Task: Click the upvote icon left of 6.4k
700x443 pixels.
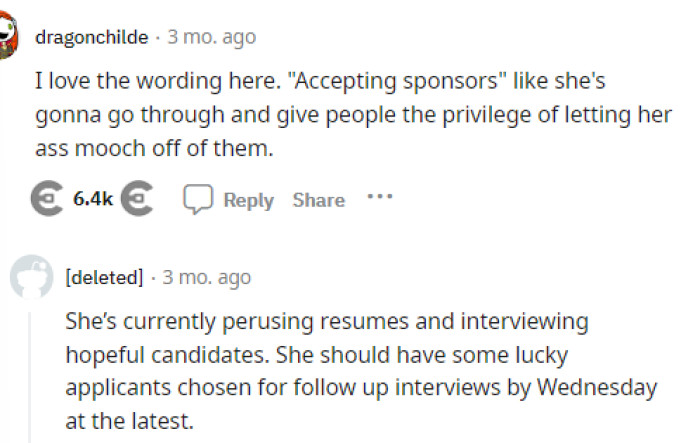Action: coord(46,200)
